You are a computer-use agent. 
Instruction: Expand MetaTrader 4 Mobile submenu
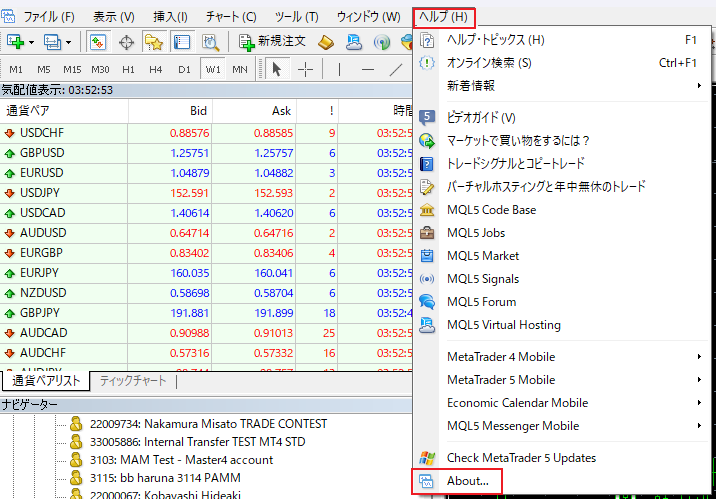[x=562, y=357]
